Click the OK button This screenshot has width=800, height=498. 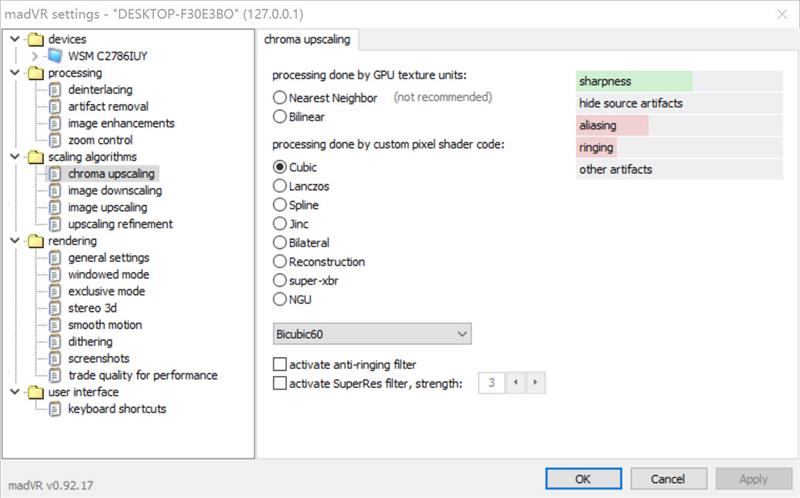coord(583,479)
